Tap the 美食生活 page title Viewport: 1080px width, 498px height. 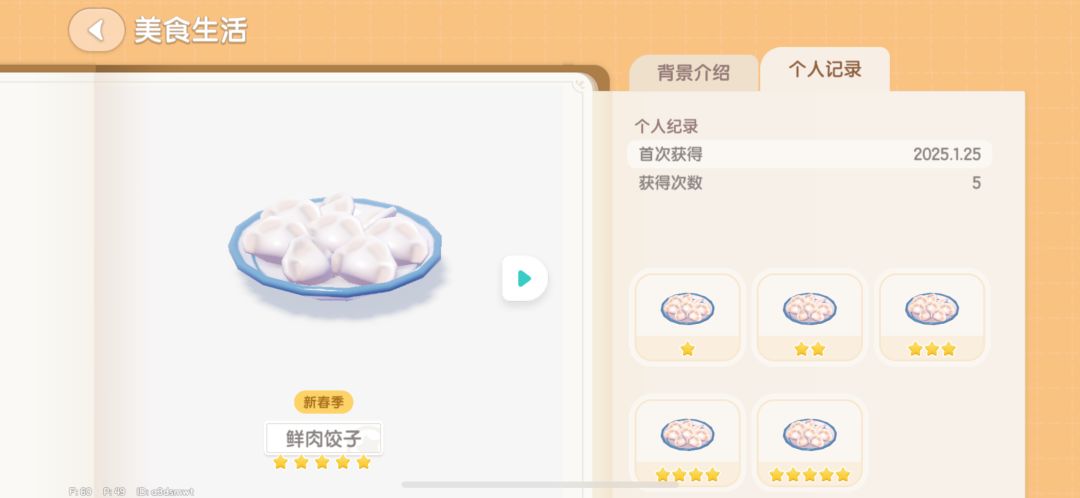191,30
